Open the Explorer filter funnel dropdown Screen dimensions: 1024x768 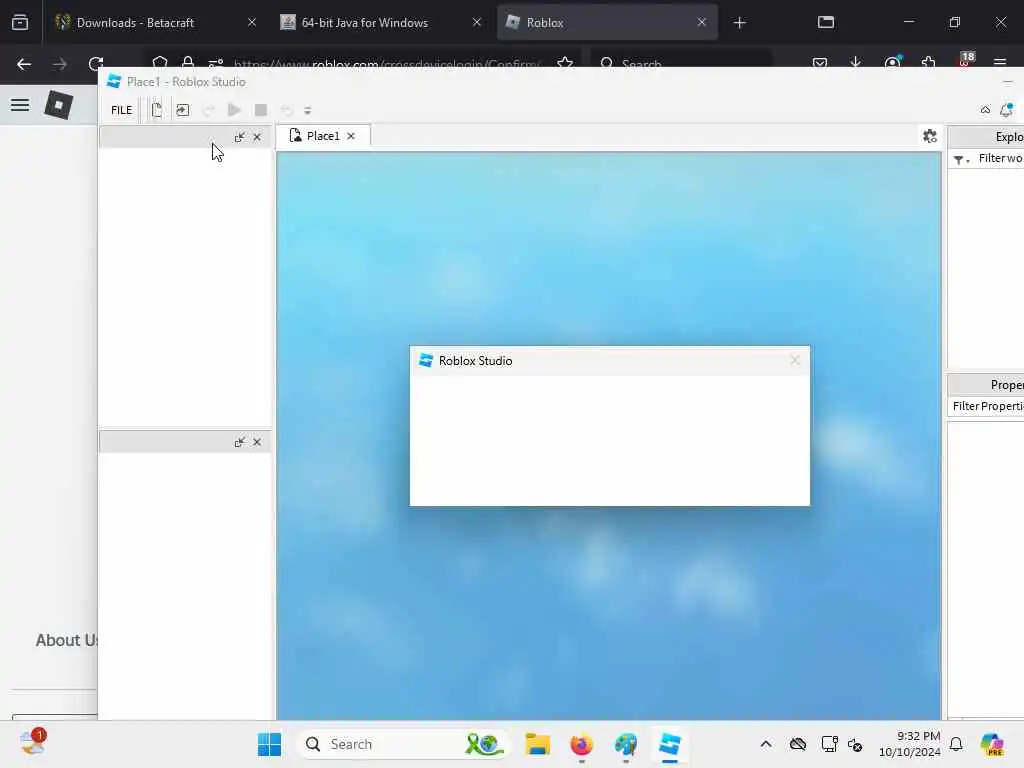coord(961,159)
